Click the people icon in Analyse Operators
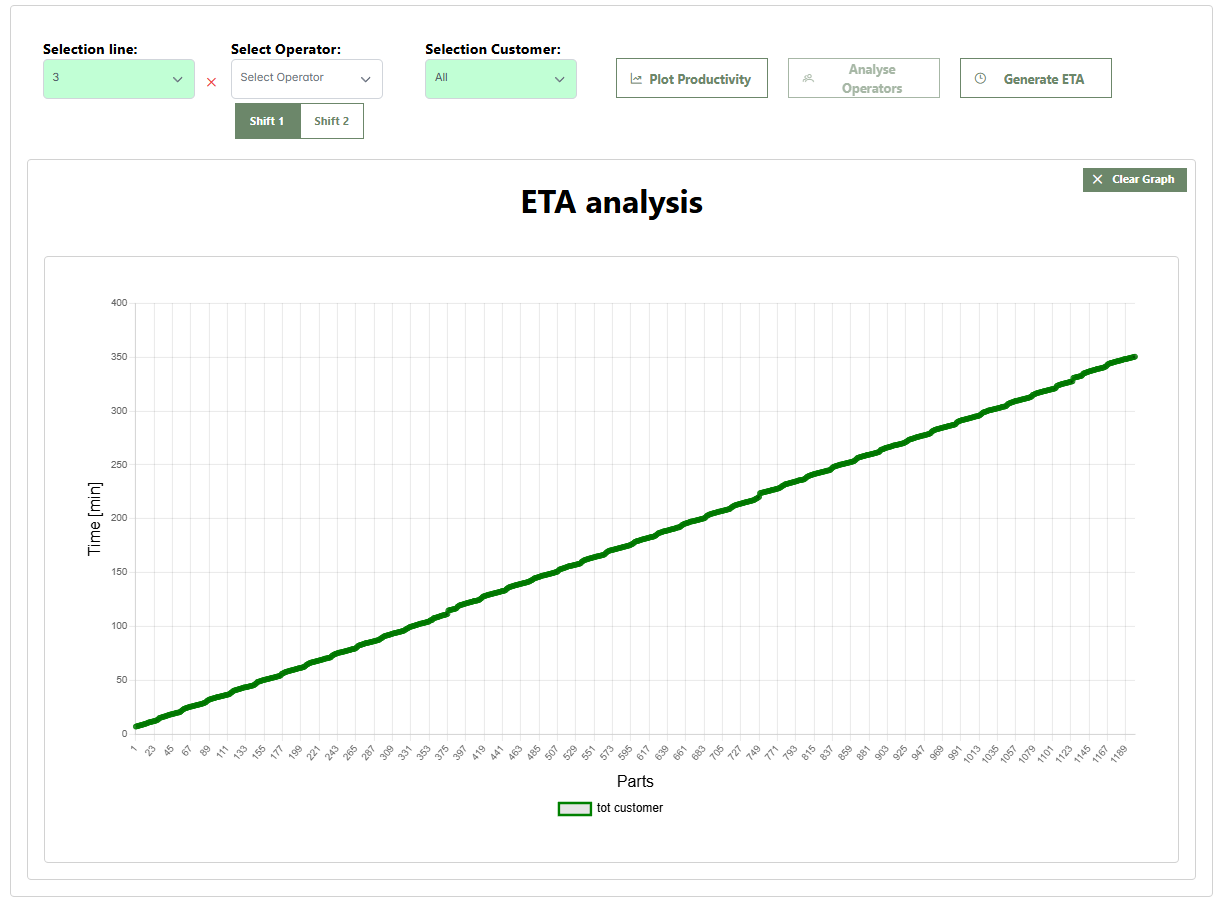The width and height of the screenshot is (1222, 905). tap(808, 78)
